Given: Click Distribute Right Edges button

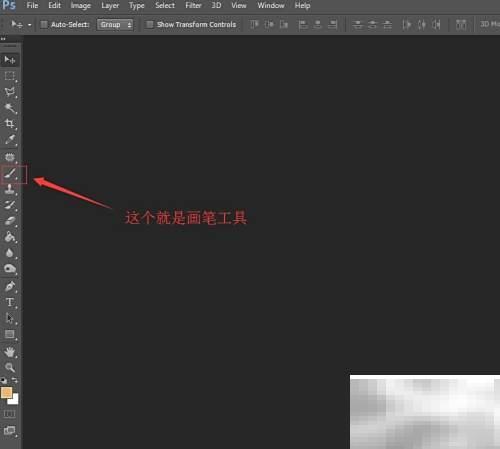Looking at the screenshot, I should pos(436,24).
